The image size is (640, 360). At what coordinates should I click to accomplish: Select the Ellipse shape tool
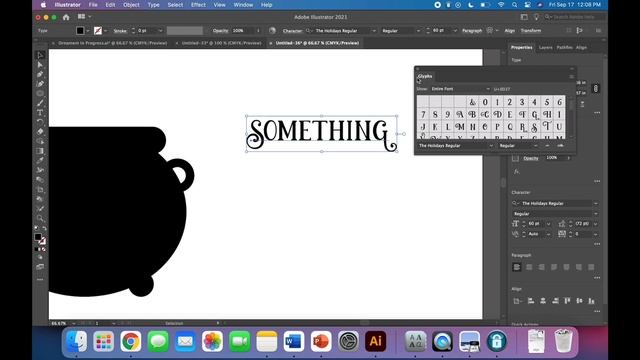[40, 93]
